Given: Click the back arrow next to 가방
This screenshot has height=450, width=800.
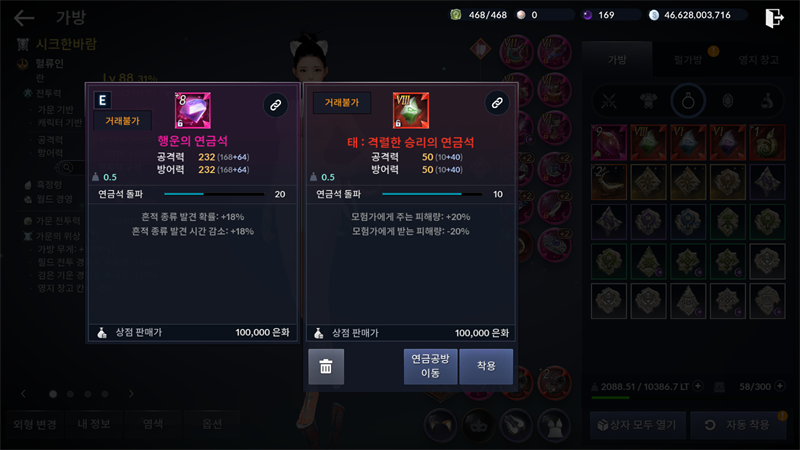Looking at the screenshot, I should pyautogui.click(x=23, y=18).
